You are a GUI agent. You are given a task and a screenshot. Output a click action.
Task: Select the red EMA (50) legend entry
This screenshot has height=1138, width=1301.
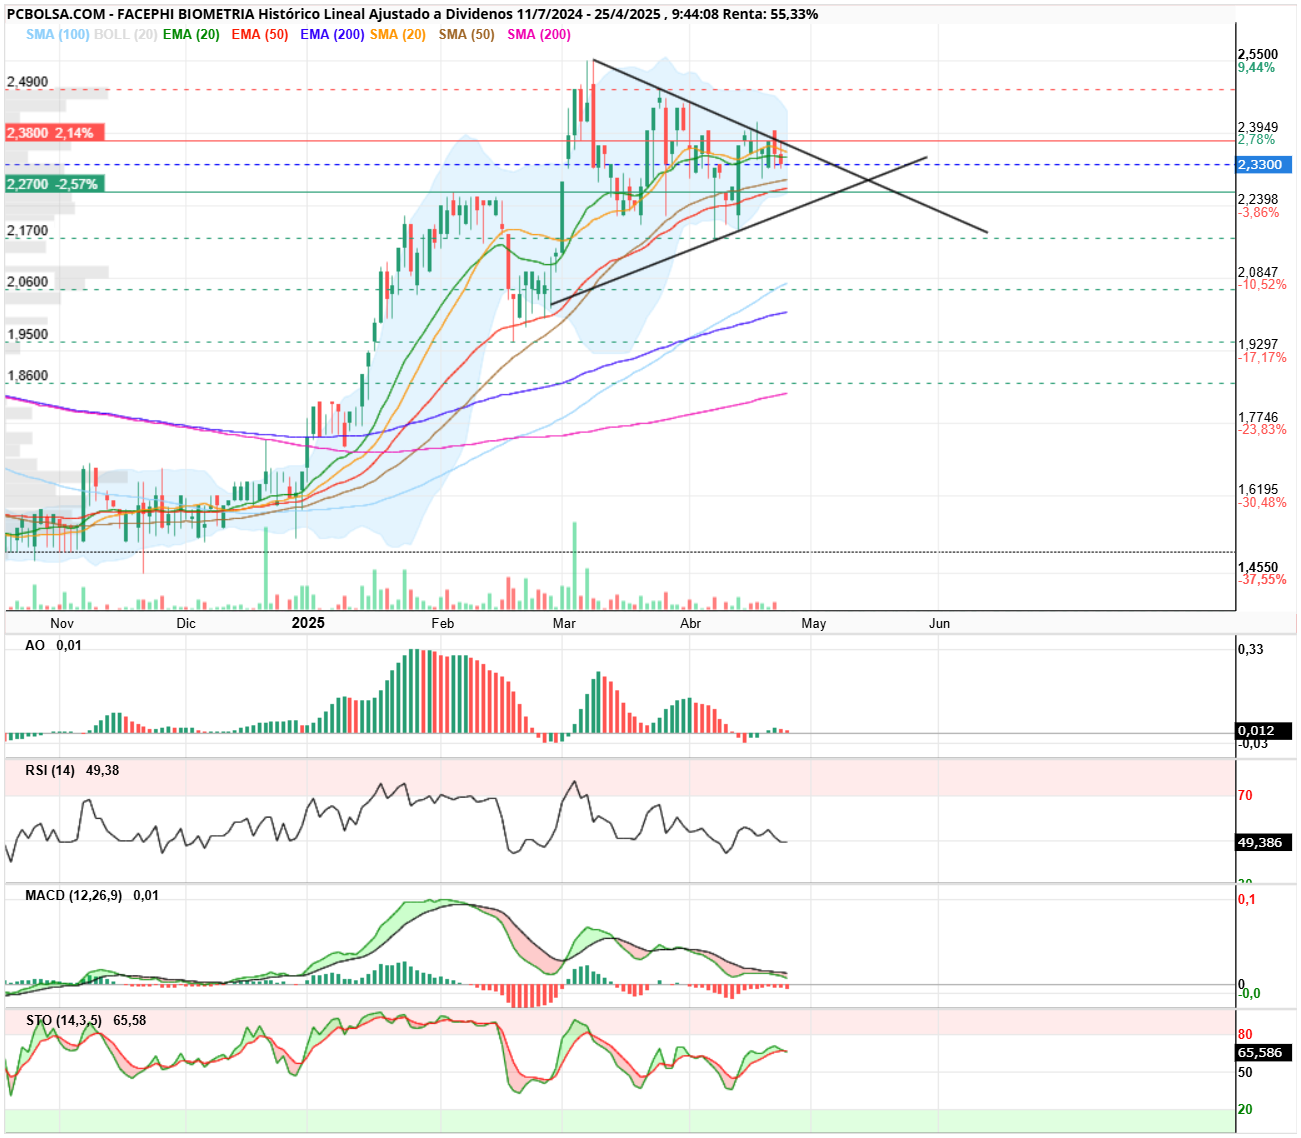[x=259, y=34]
